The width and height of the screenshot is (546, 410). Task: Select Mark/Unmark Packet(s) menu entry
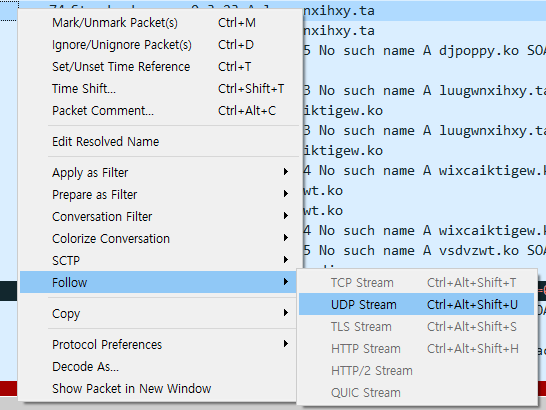click(x=158, y=23)
